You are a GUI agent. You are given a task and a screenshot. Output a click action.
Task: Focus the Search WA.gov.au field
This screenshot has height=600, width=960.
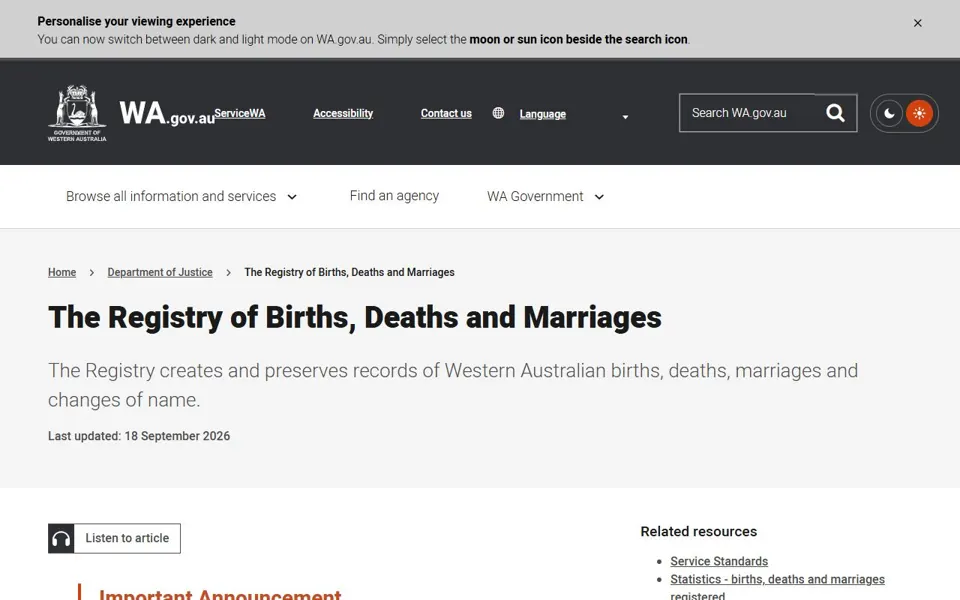pos(749,113)
